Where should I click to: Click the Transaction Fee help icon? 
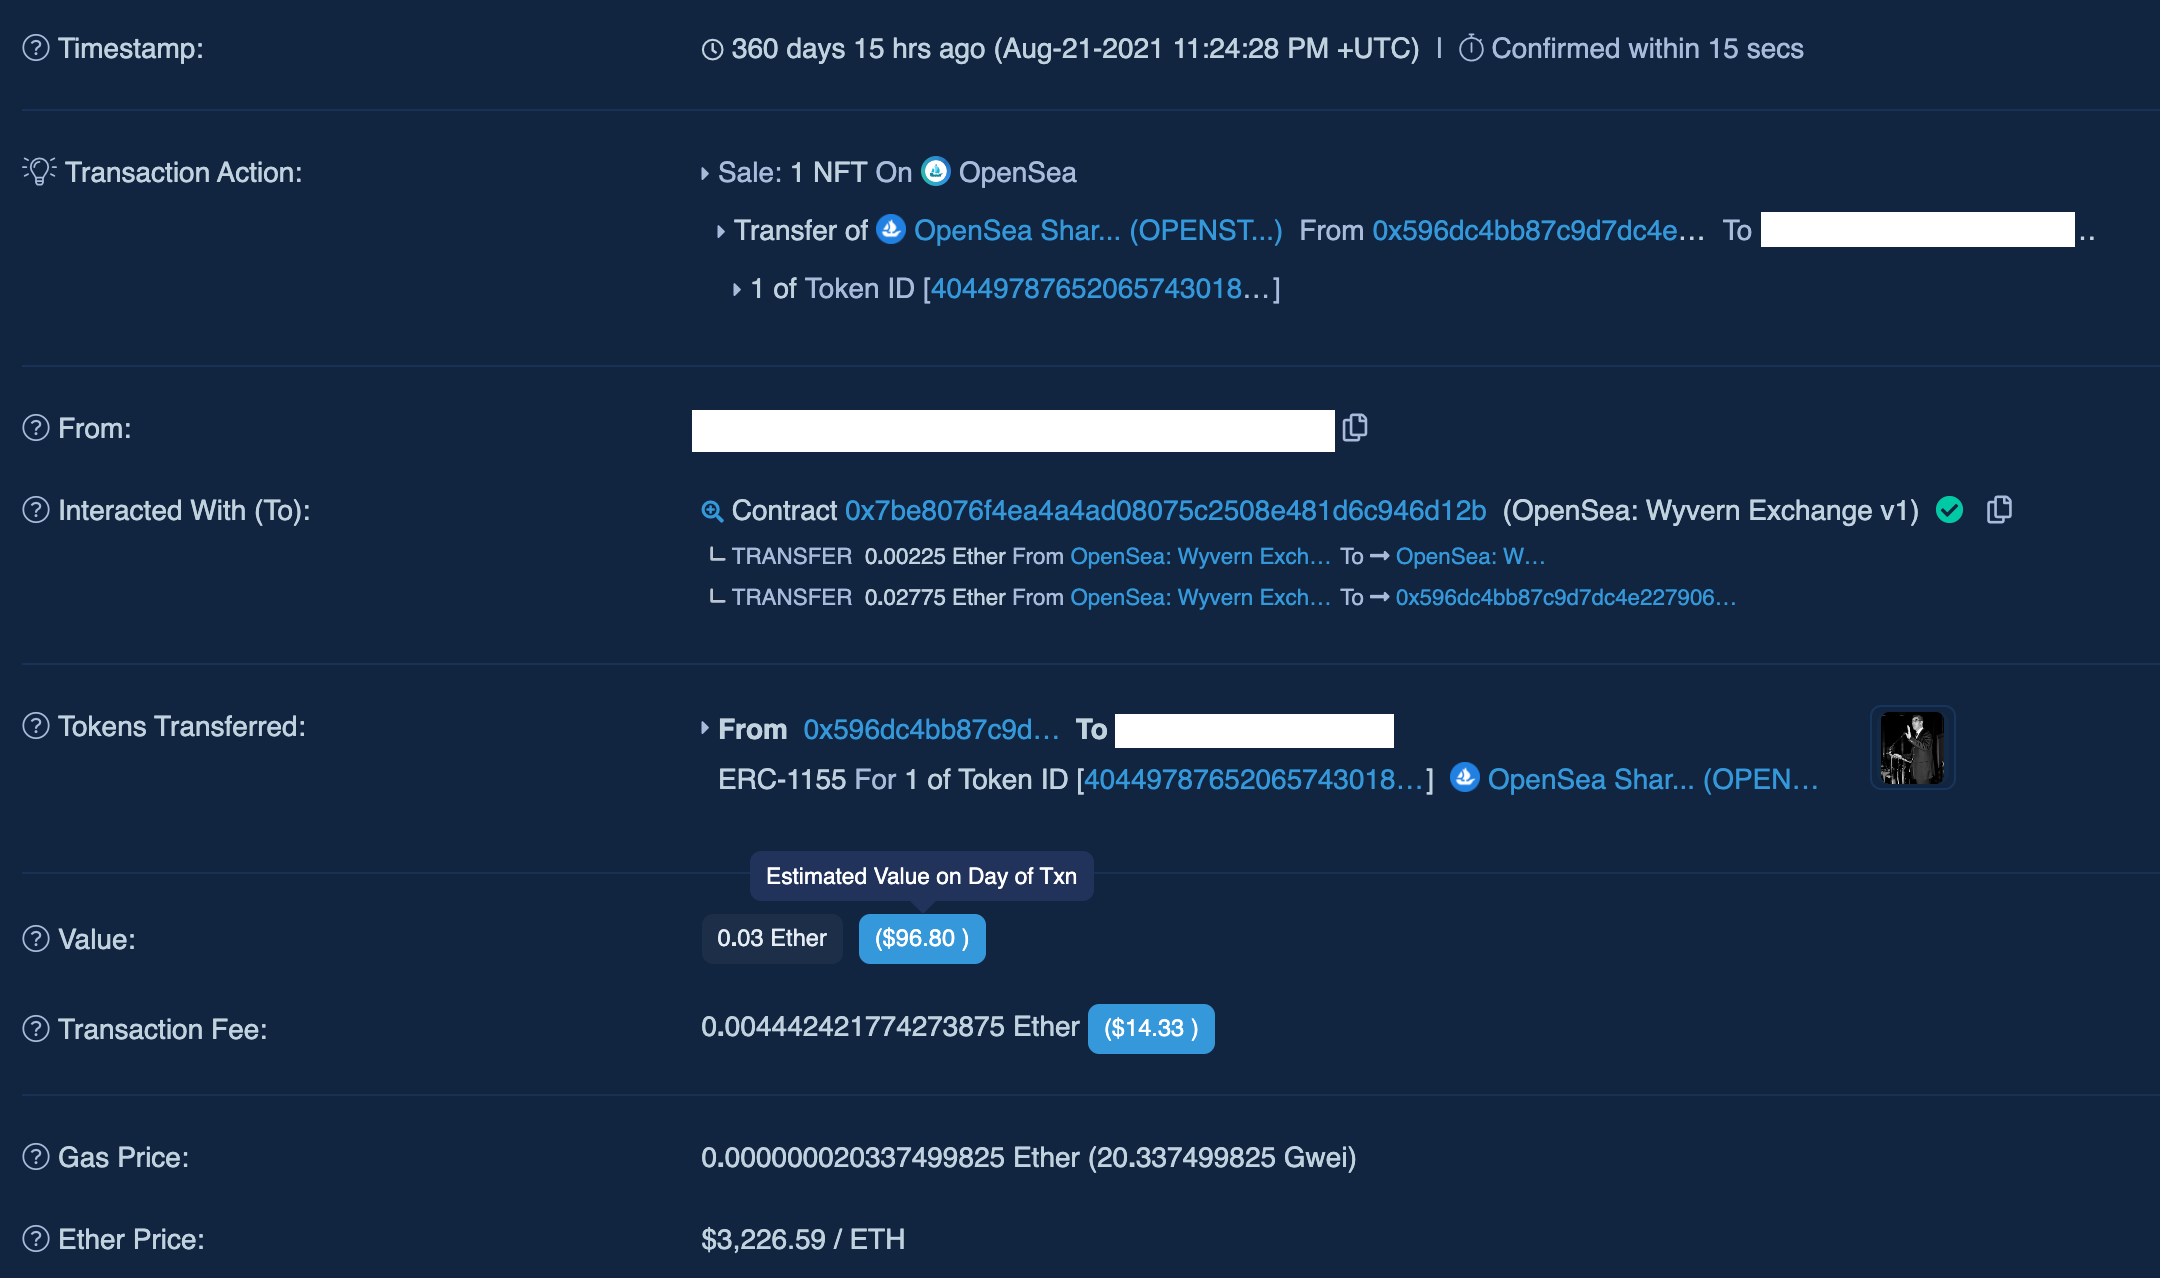pyautogui.click(x=36, y=1029)
